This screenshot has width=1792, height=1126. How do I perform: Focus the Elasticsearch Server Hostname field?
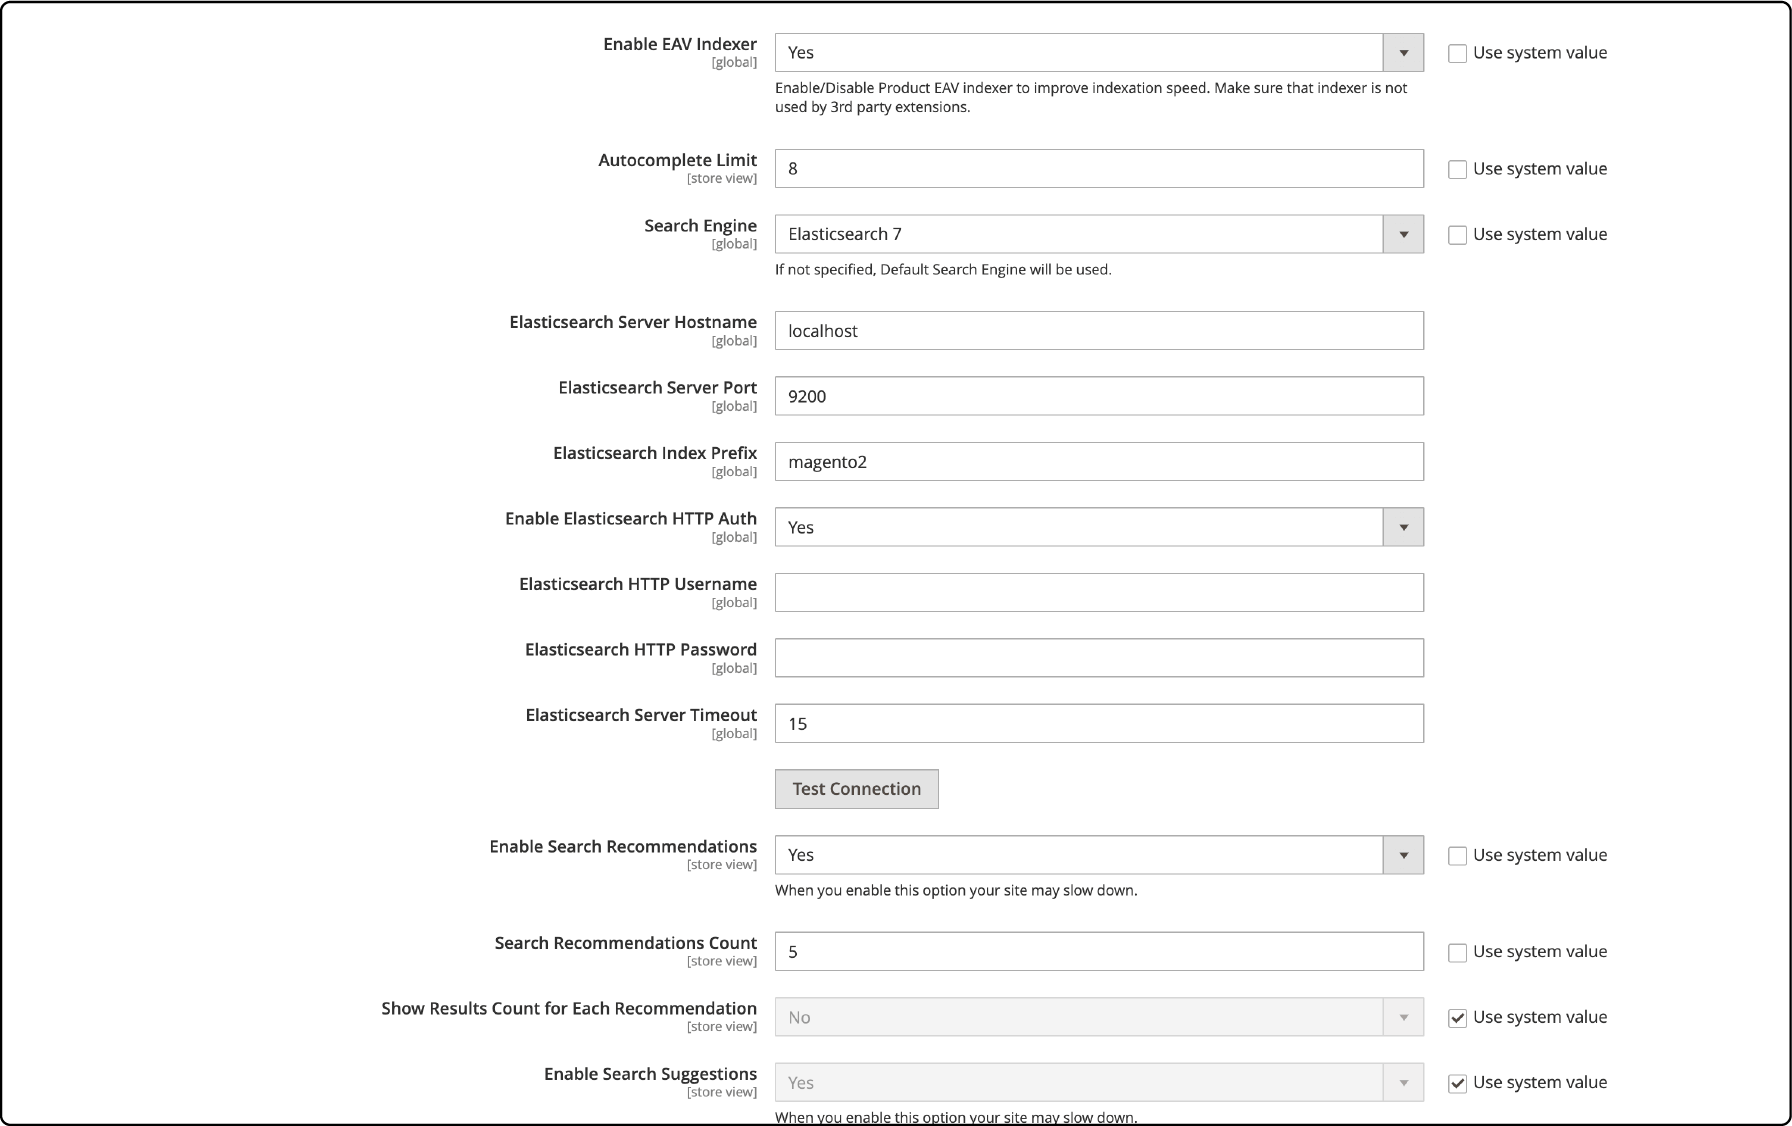click(x=1099, y=330)
